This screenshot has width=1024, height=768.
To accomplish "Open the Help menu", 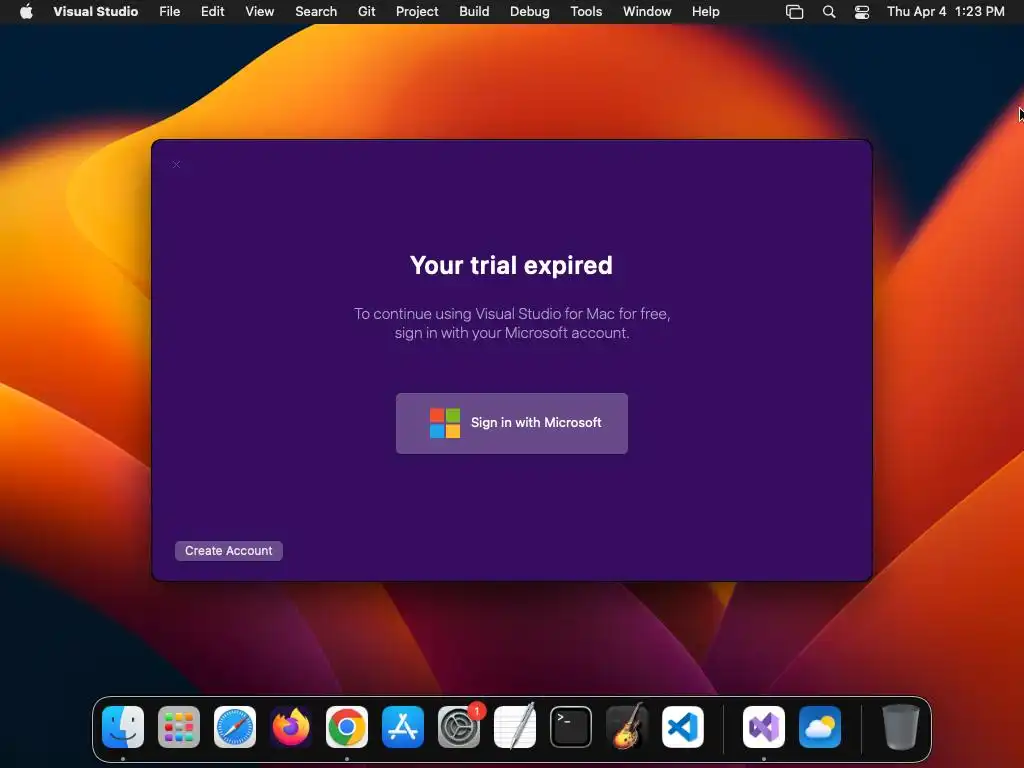I will pyautogui.click(x=706, y=12).
